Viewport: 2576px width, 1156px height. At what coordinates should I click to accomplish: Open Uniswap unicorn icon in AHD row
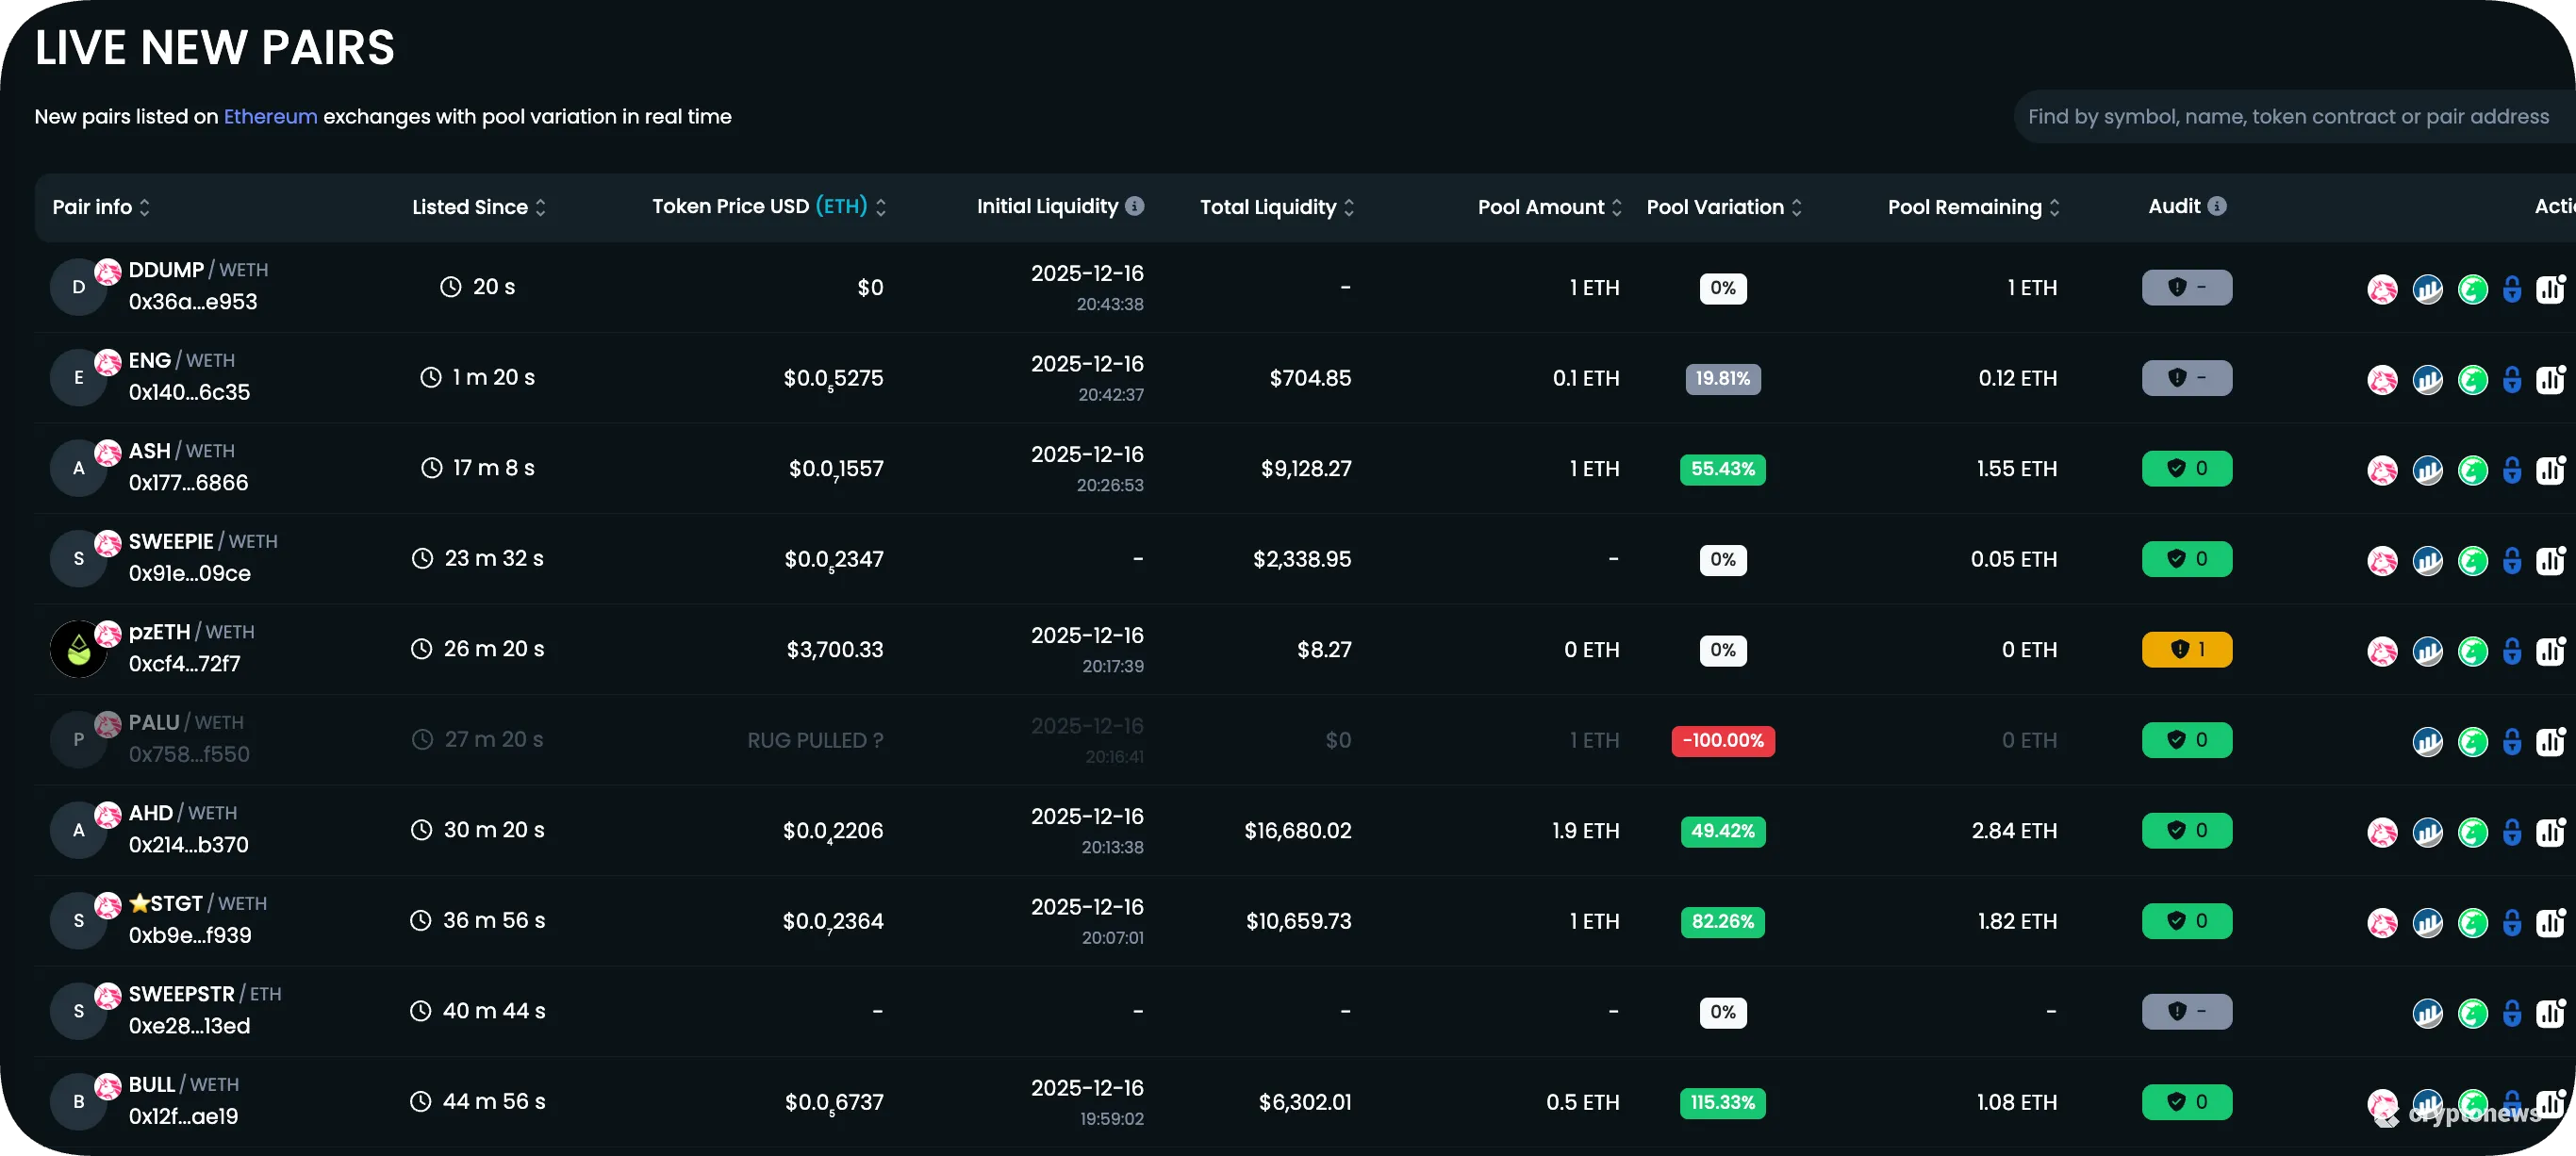click(x=2382, y=832)
